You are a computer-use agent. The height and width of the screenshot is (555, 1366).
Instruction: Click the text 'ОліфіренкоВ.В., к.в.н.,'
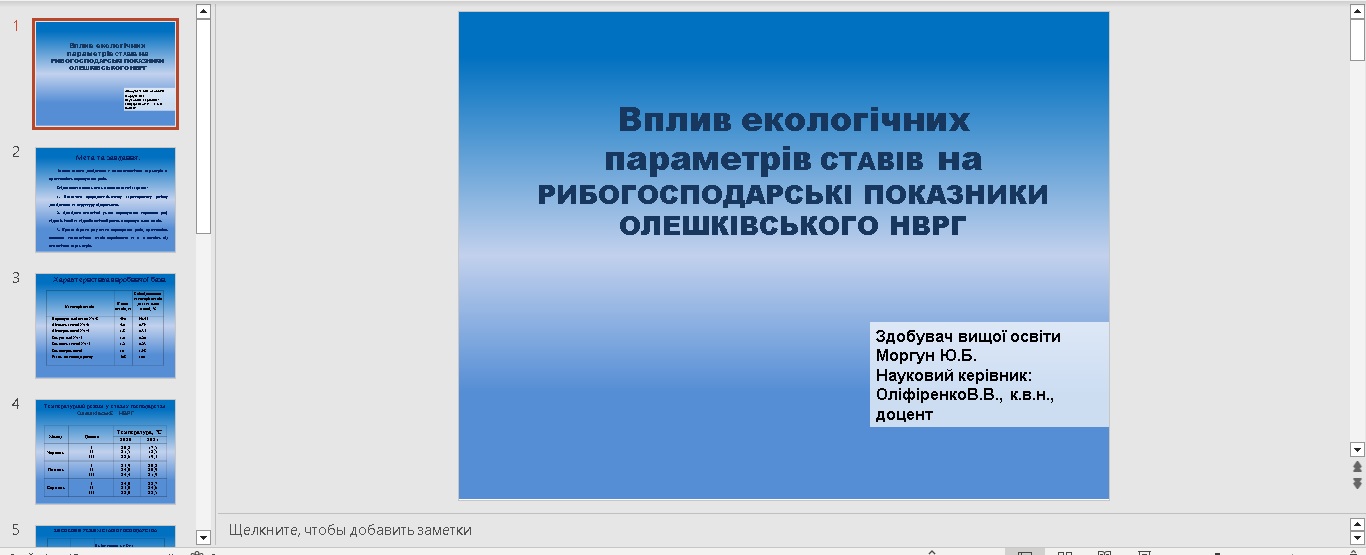click(965, 395)
